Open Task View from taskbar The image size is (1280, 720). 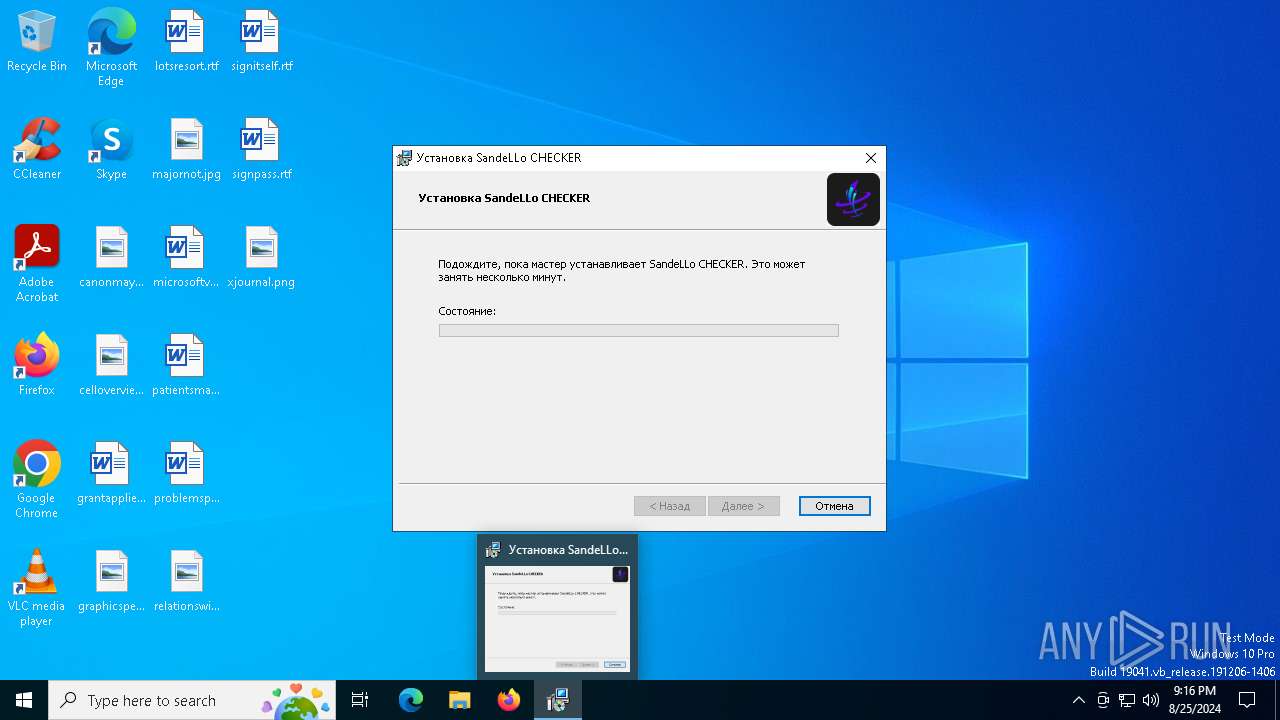point(360,700)
